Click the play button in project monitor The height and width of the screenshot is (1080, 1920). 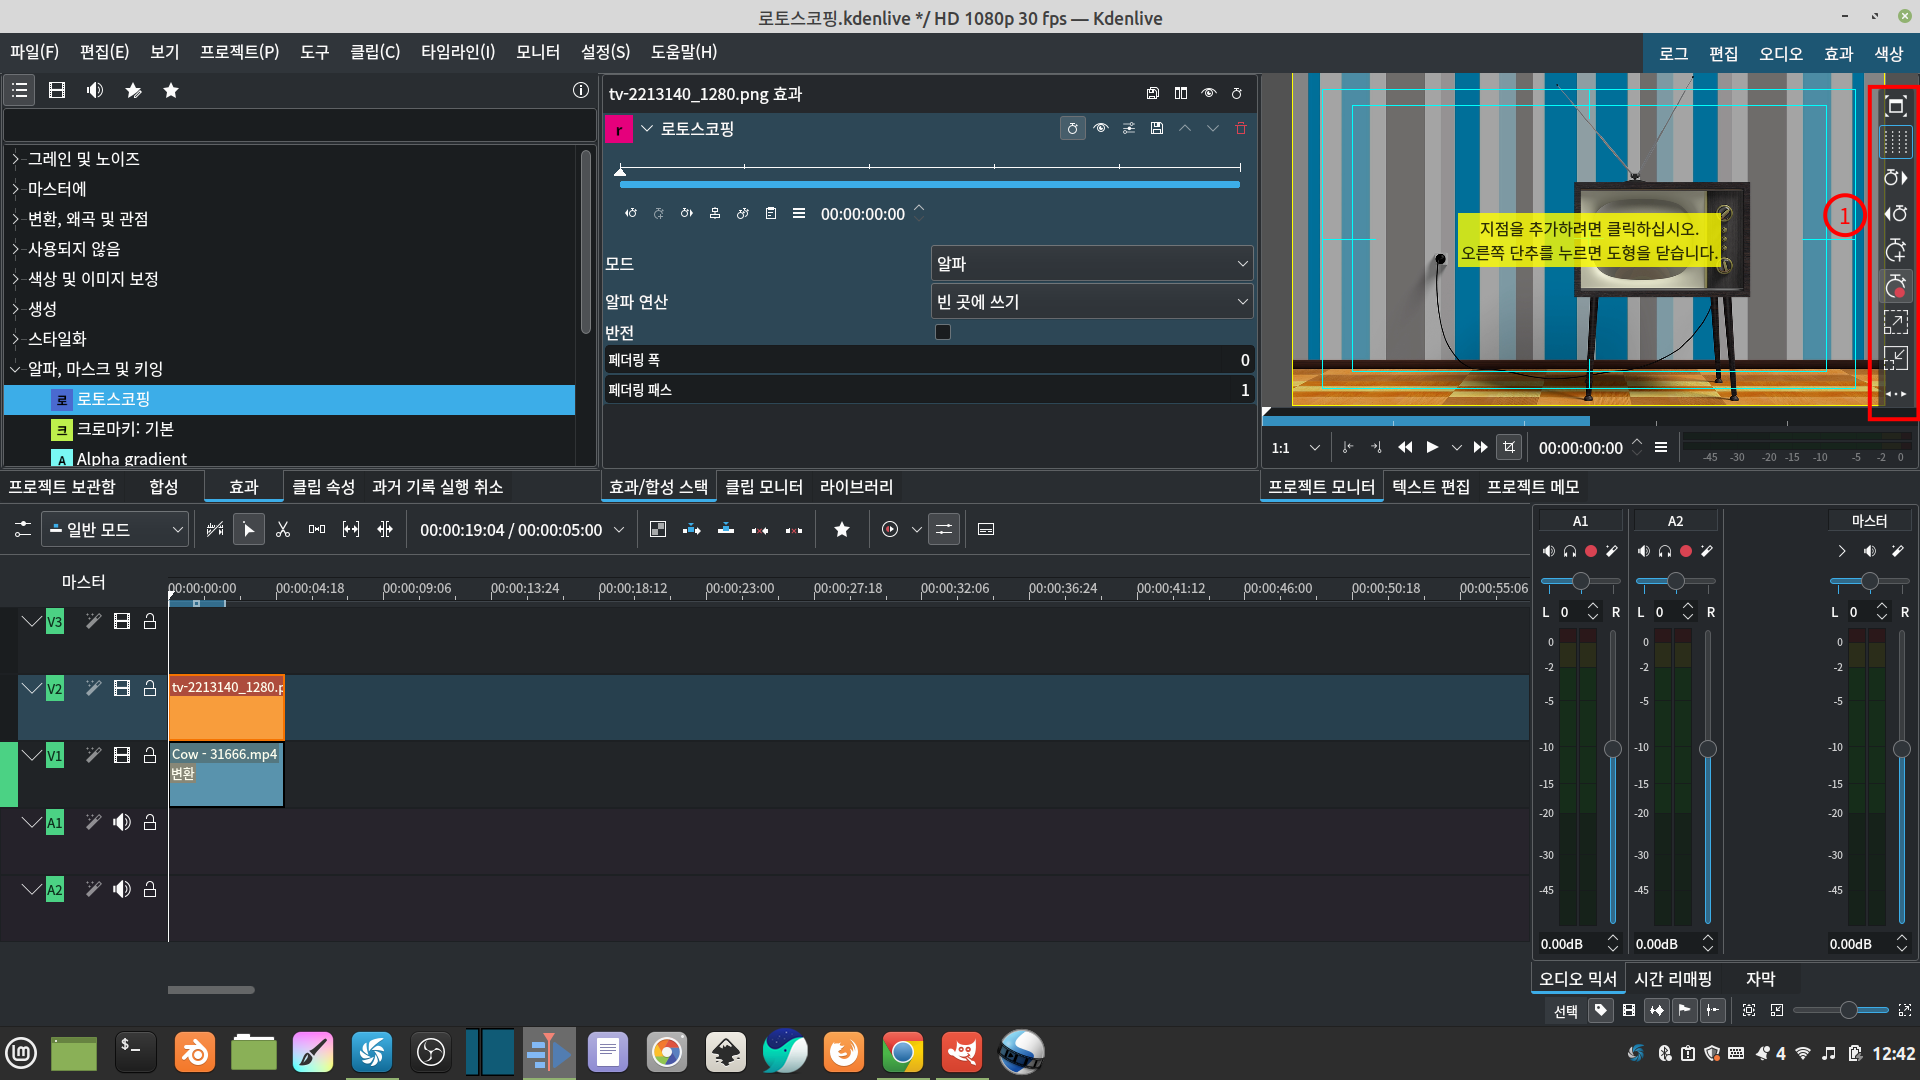click(1432, 447)
